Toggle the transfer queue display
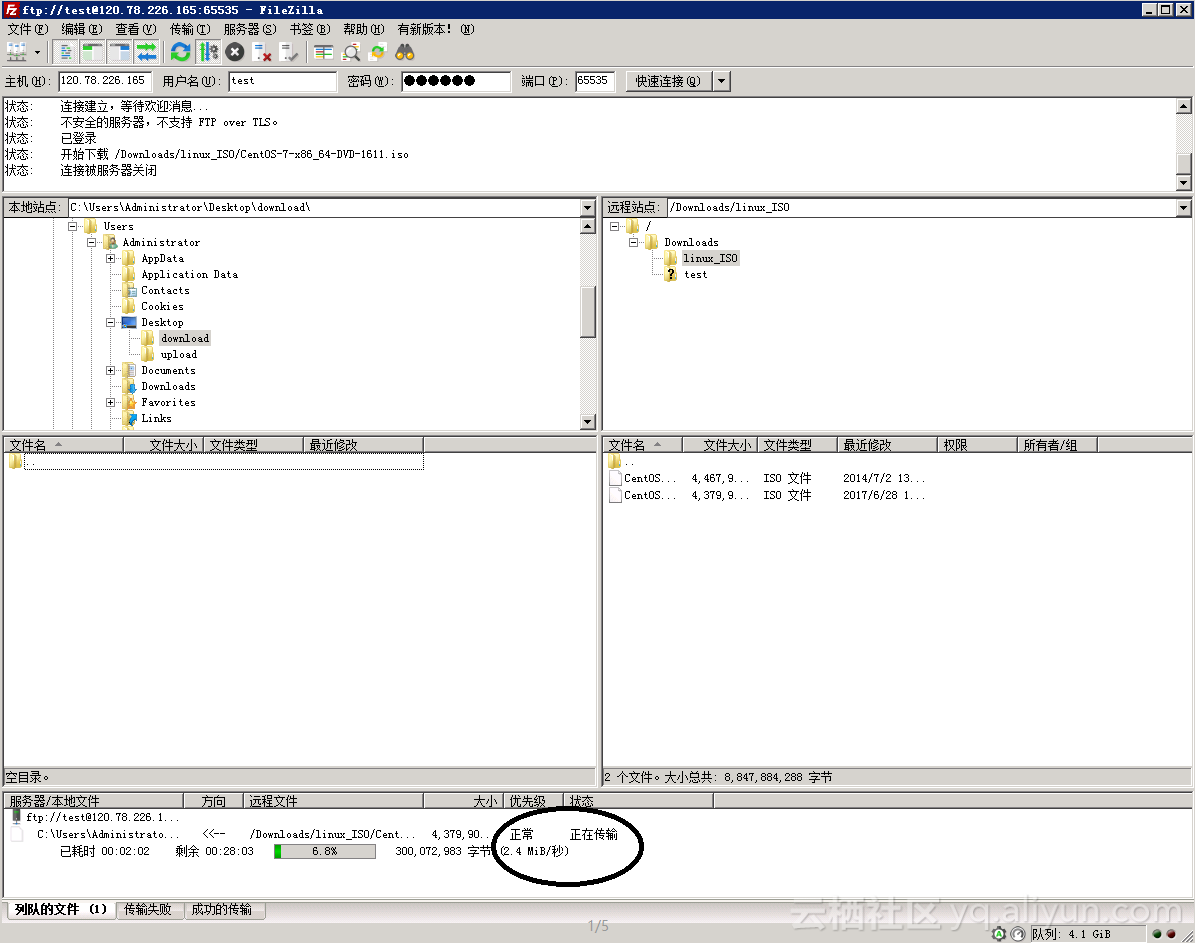The width and height of the screenshot is (1195, 943). click(x=146, y=52)
